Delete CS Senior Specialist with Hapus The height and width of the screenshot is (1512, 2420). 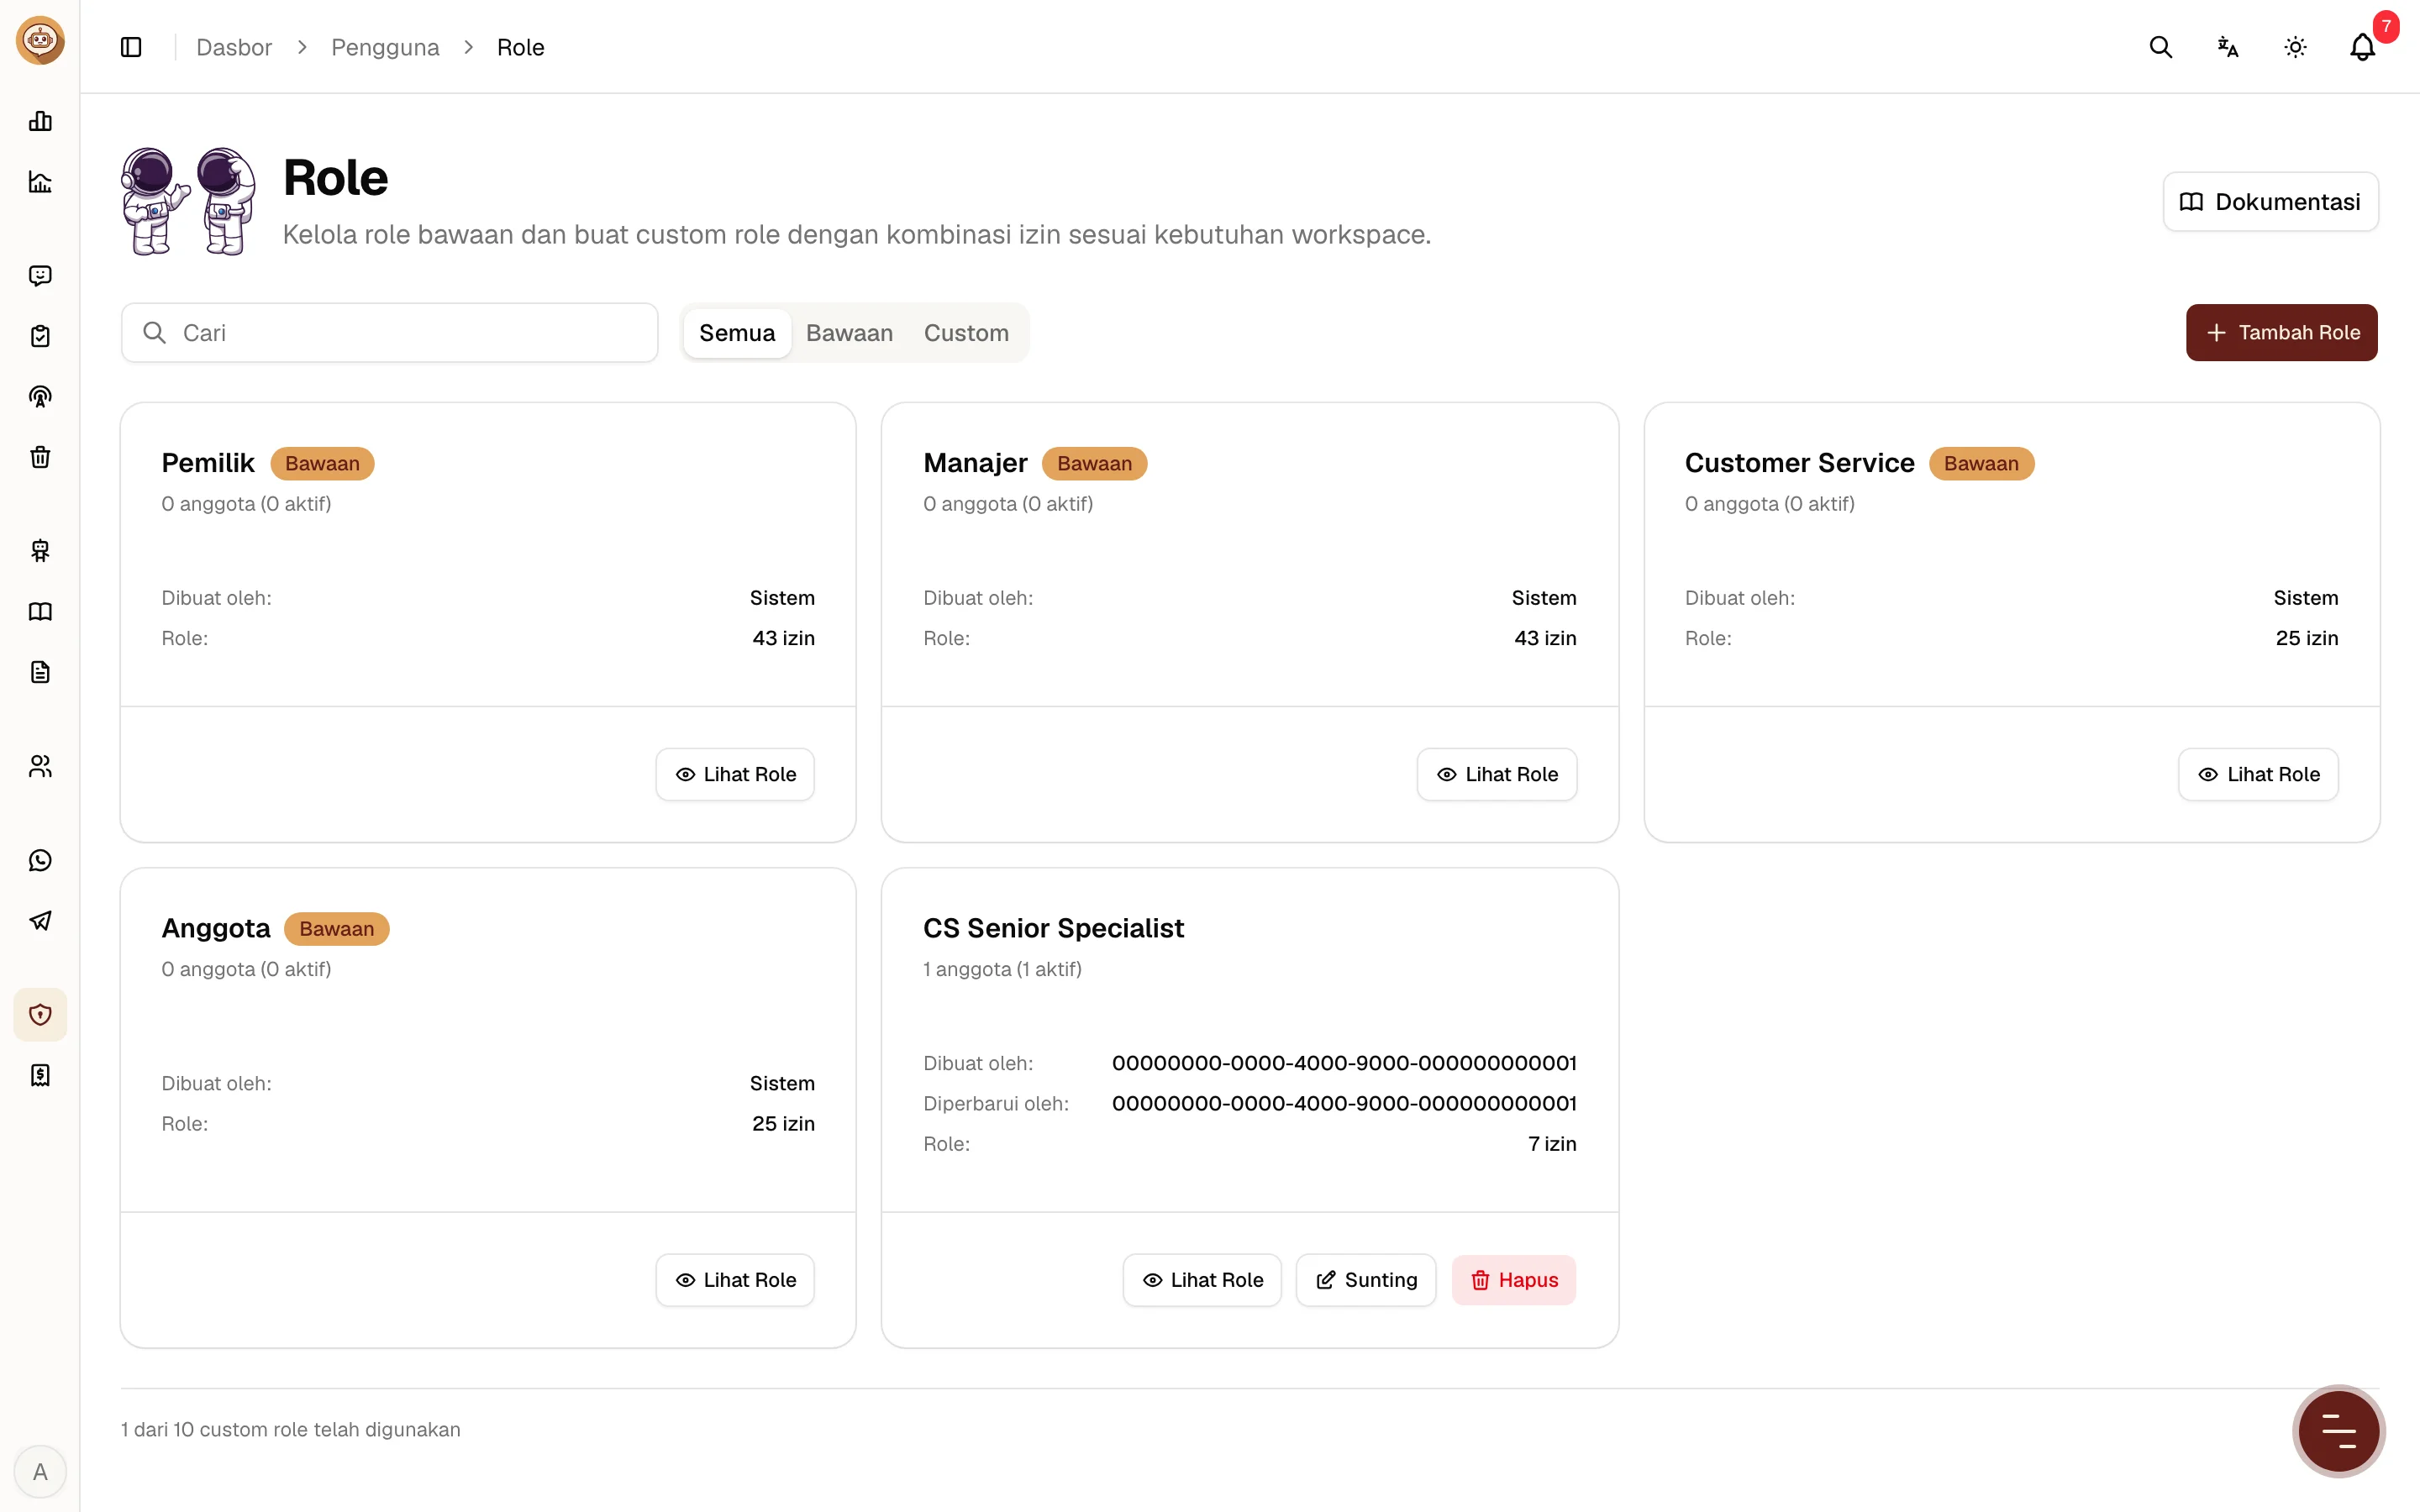pos(1513,1280)
